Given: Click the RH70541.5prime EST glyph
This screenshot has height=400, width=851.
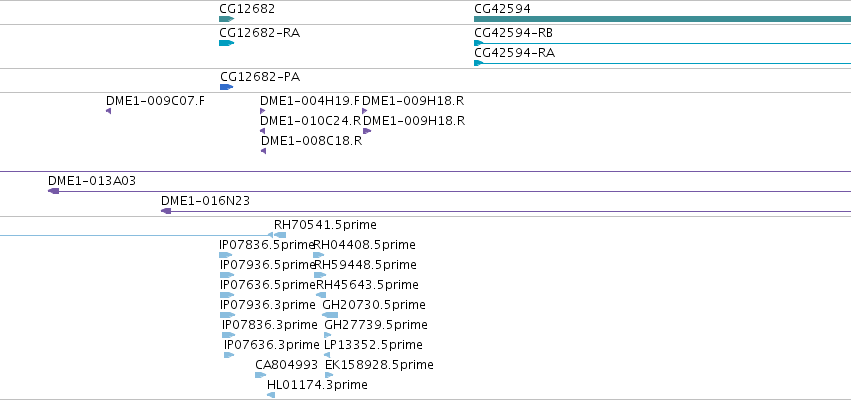Looking at the screenshot, I should coord(280,235).
